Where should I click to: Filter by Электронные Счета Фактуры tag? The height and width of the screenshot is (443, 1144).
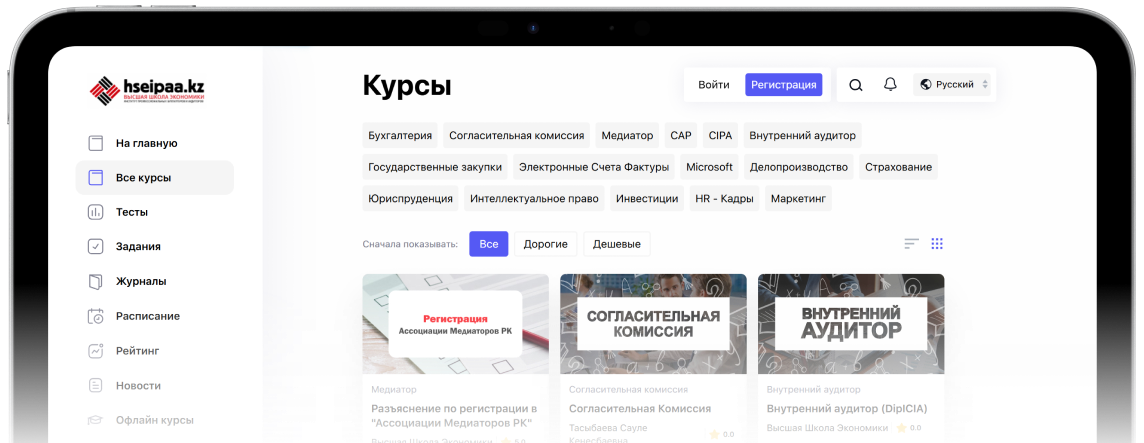pyautogui.click(x=594, y=167)
